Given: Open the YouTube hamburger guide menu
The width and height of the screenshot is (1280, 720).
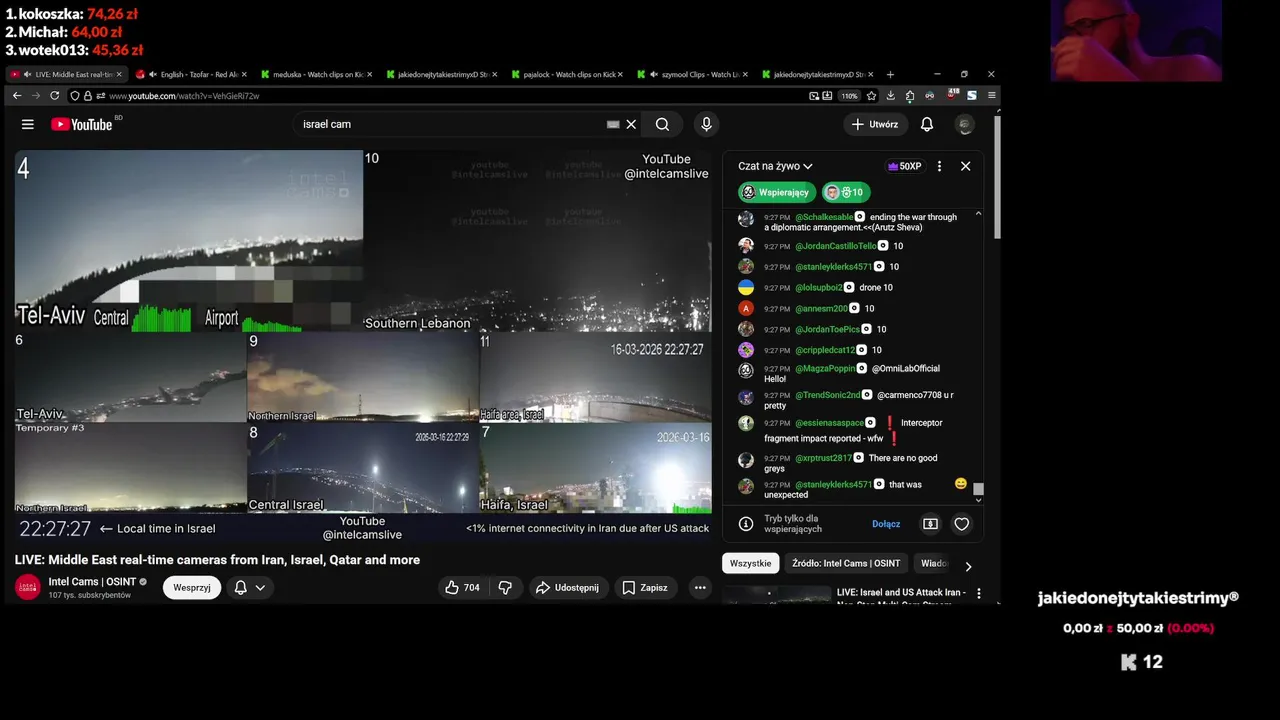Looking at the screenshot, I should pyautogui.click(x=28, y=124).
